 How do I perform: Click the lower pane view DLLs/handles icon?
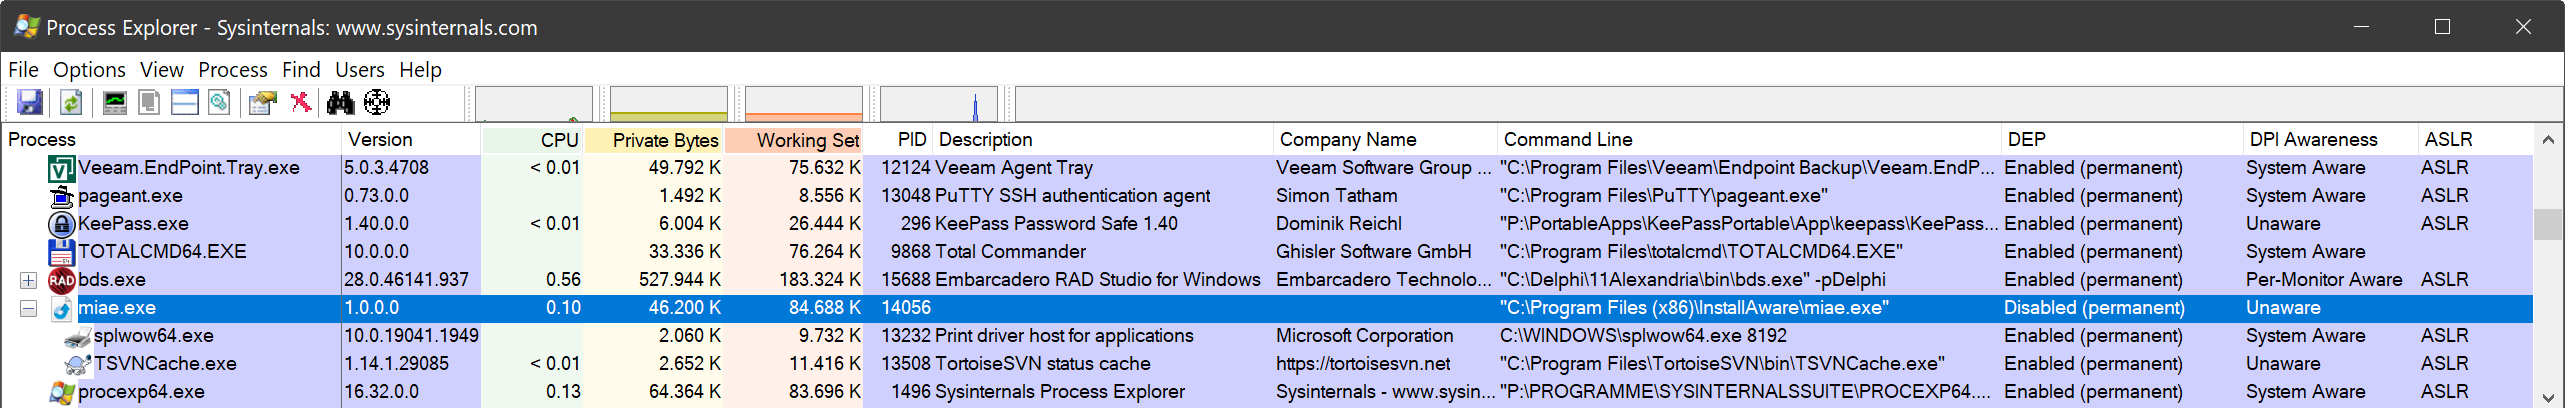tap(219, 102)
